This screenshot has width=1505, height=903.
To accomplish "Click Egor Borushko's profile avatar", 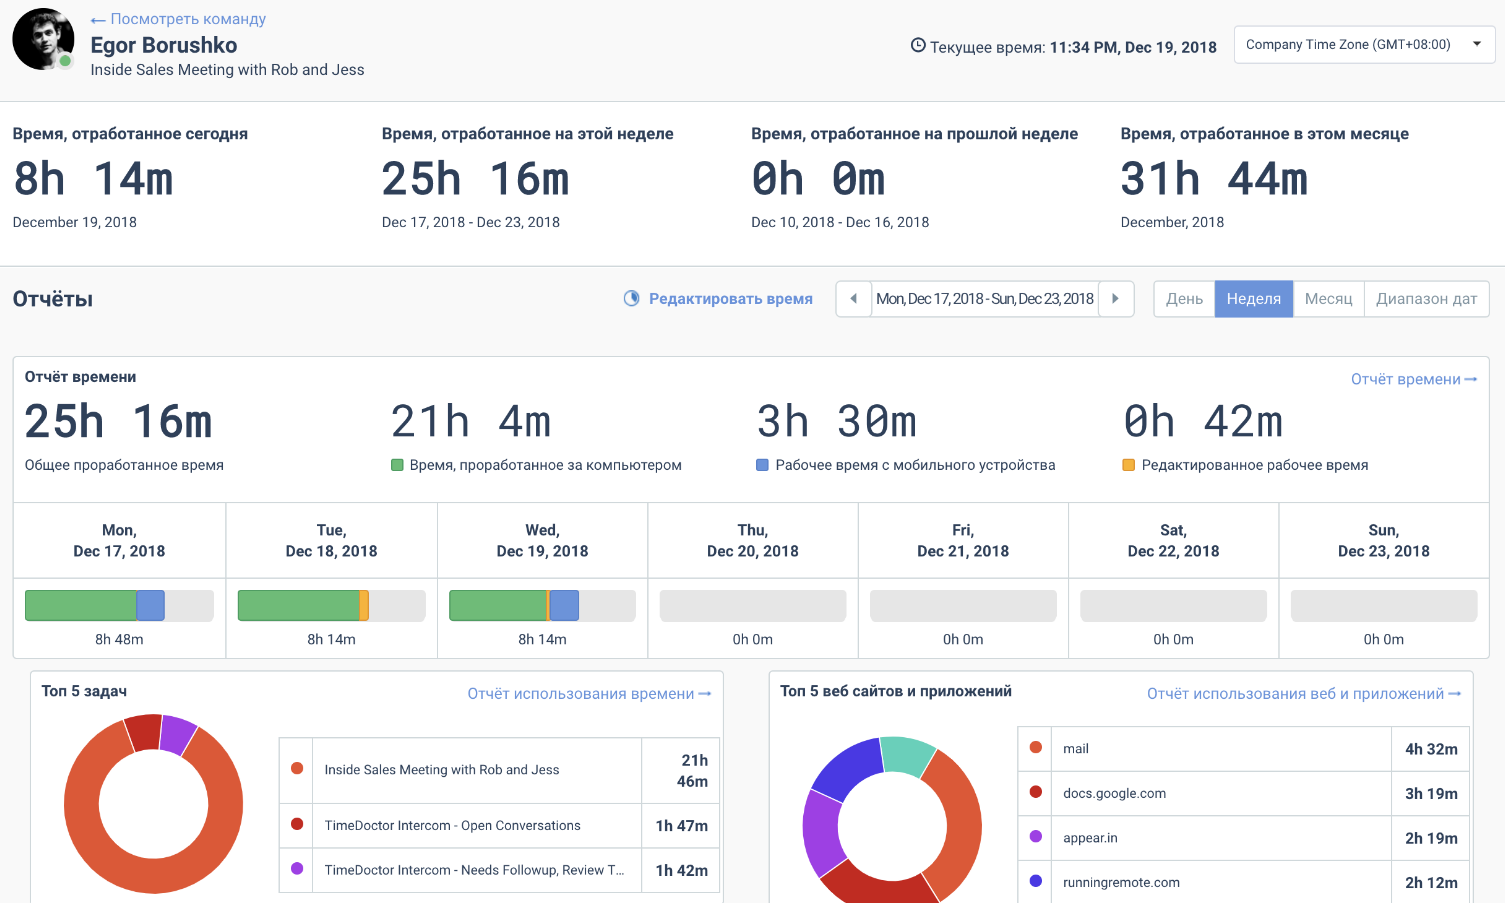I will 43,39.
